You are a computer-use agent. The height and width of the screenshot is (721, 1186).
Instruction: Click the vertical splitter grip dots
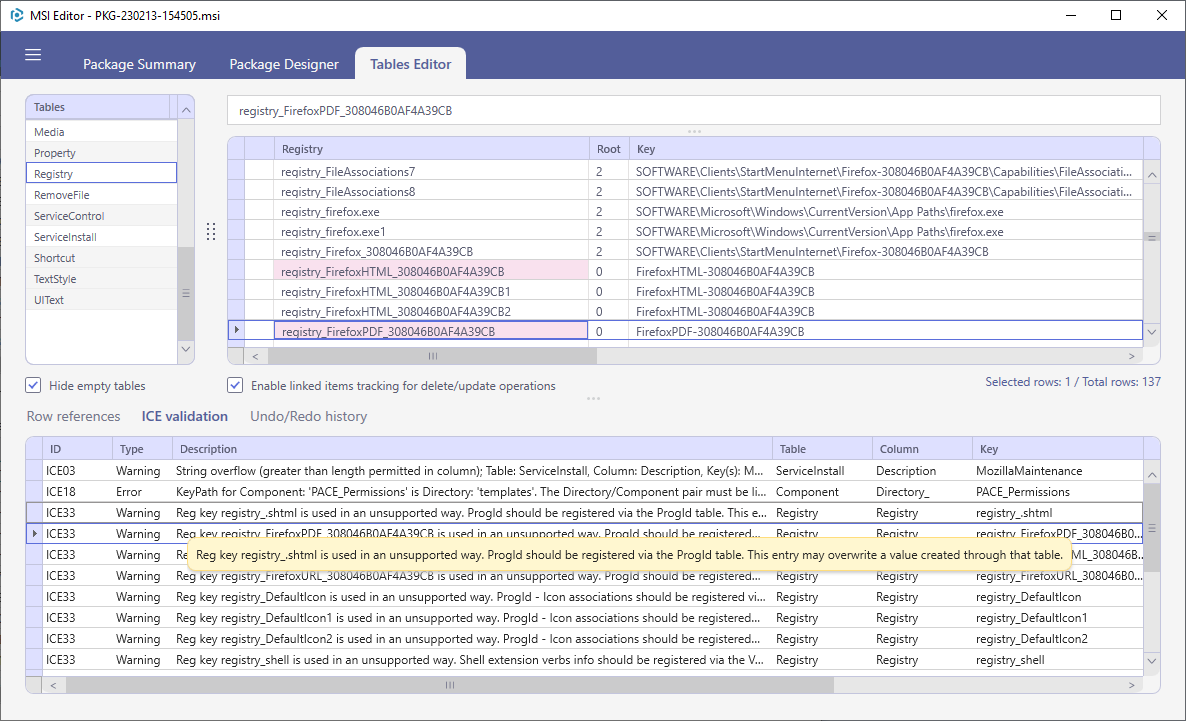pos(211,232)
